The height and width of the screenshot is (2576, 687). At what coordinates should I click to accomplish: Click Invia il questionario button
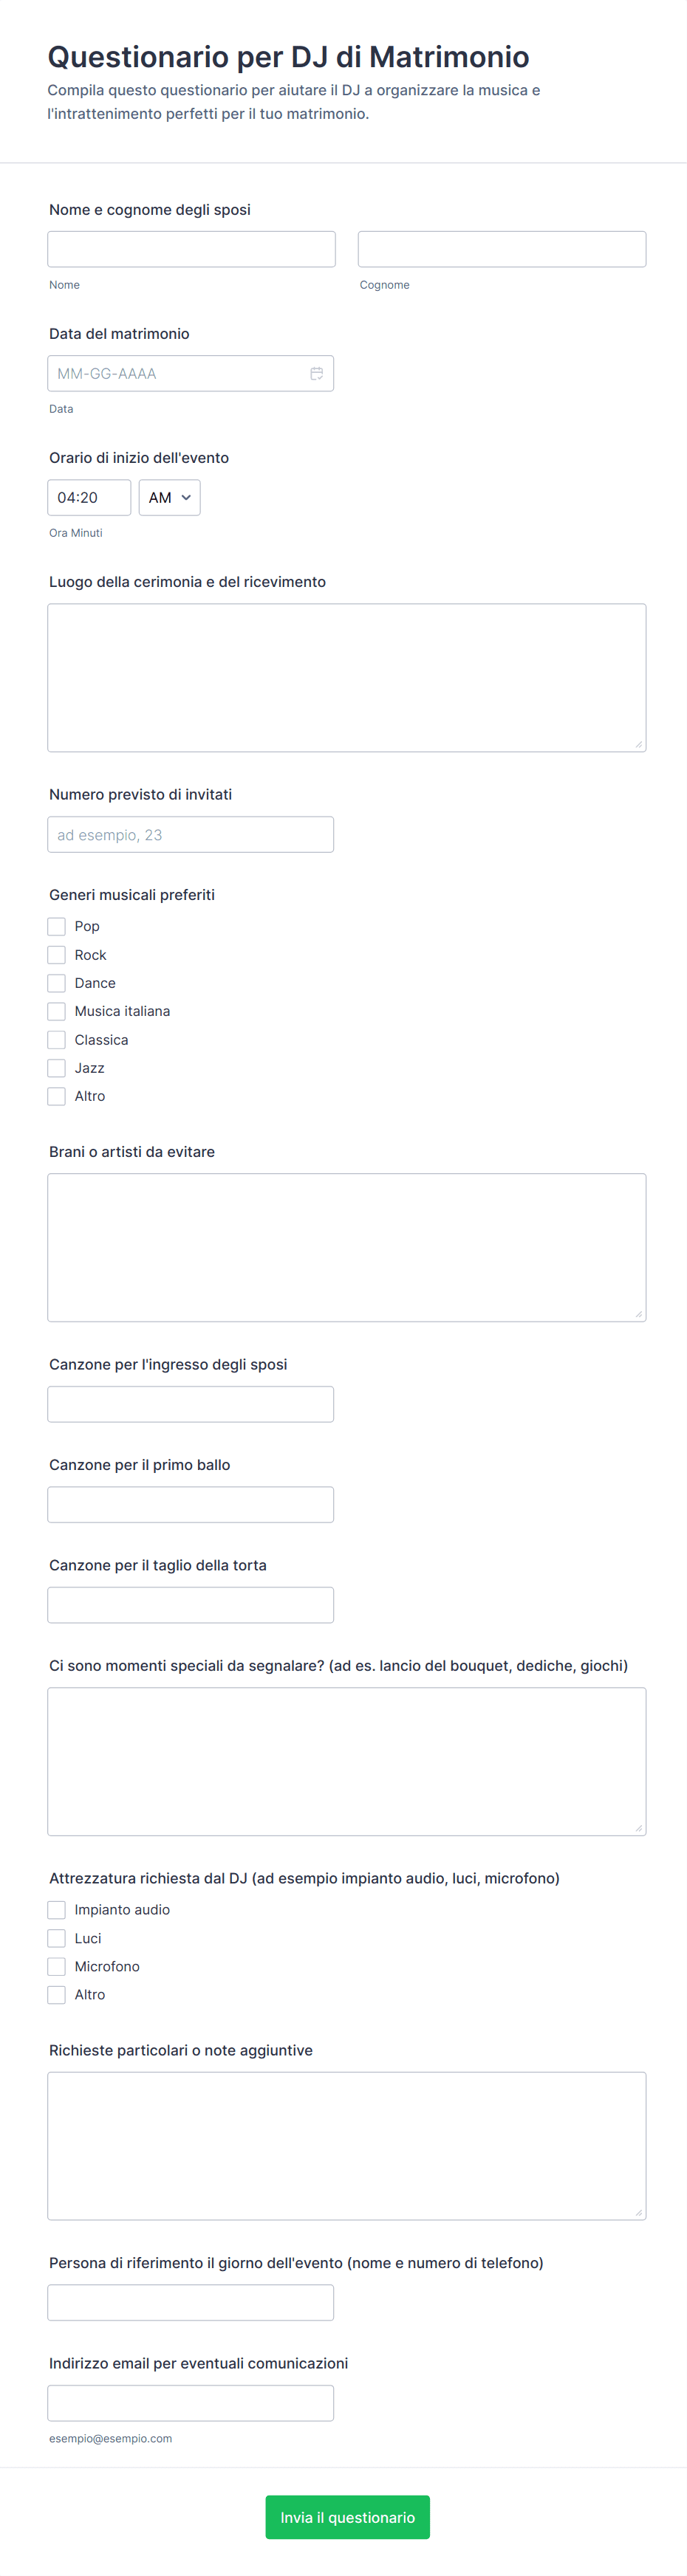pyautogui.click(x=347, y=2516)
